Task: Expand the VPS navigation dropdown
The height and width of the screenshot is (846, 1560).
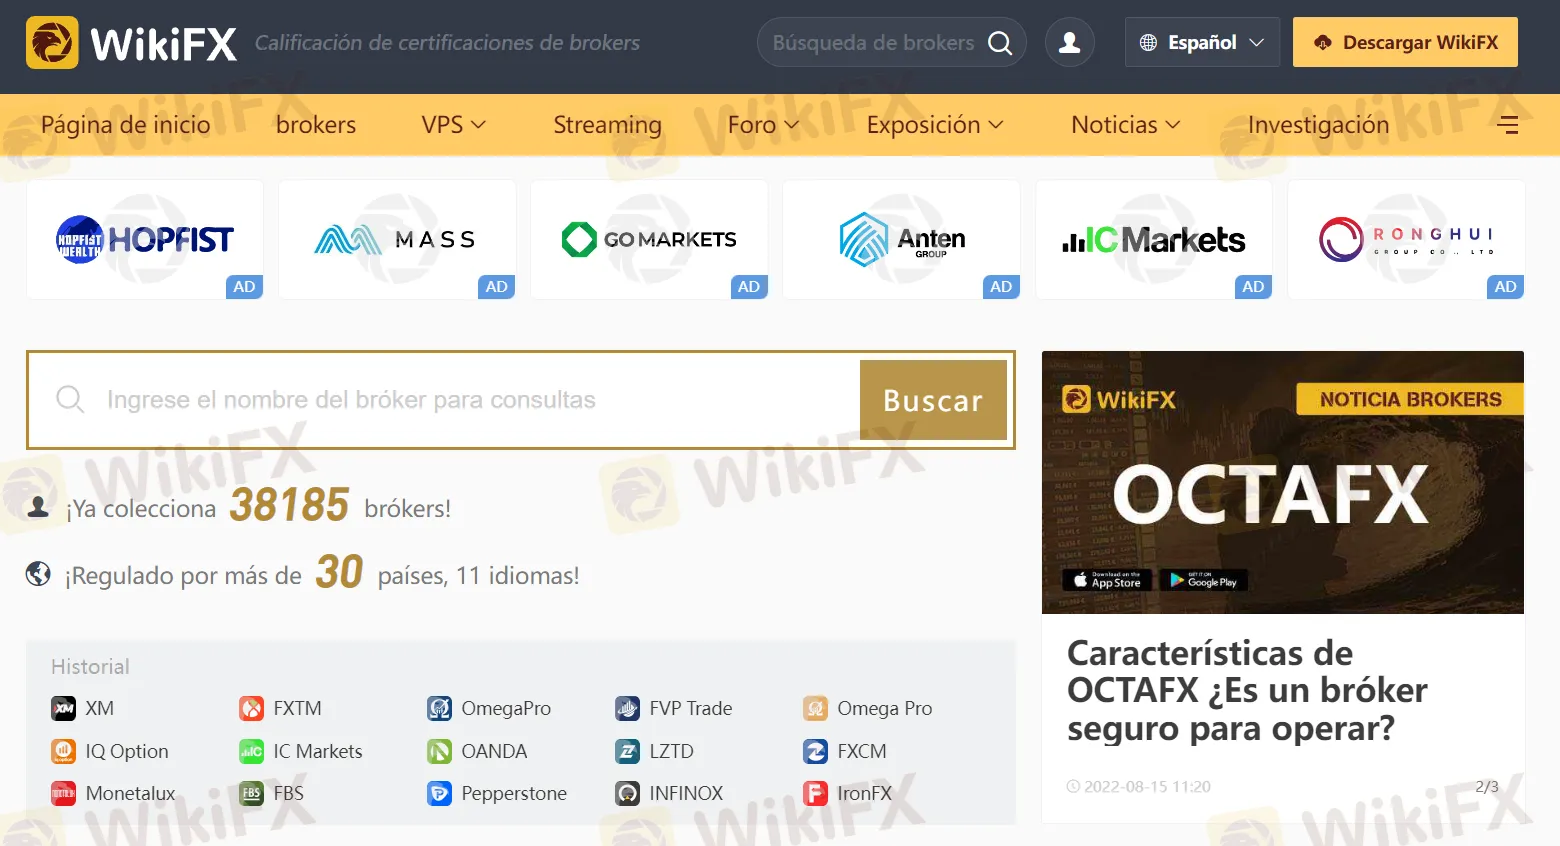Action: pyautogui.click(x=452, y=124)
